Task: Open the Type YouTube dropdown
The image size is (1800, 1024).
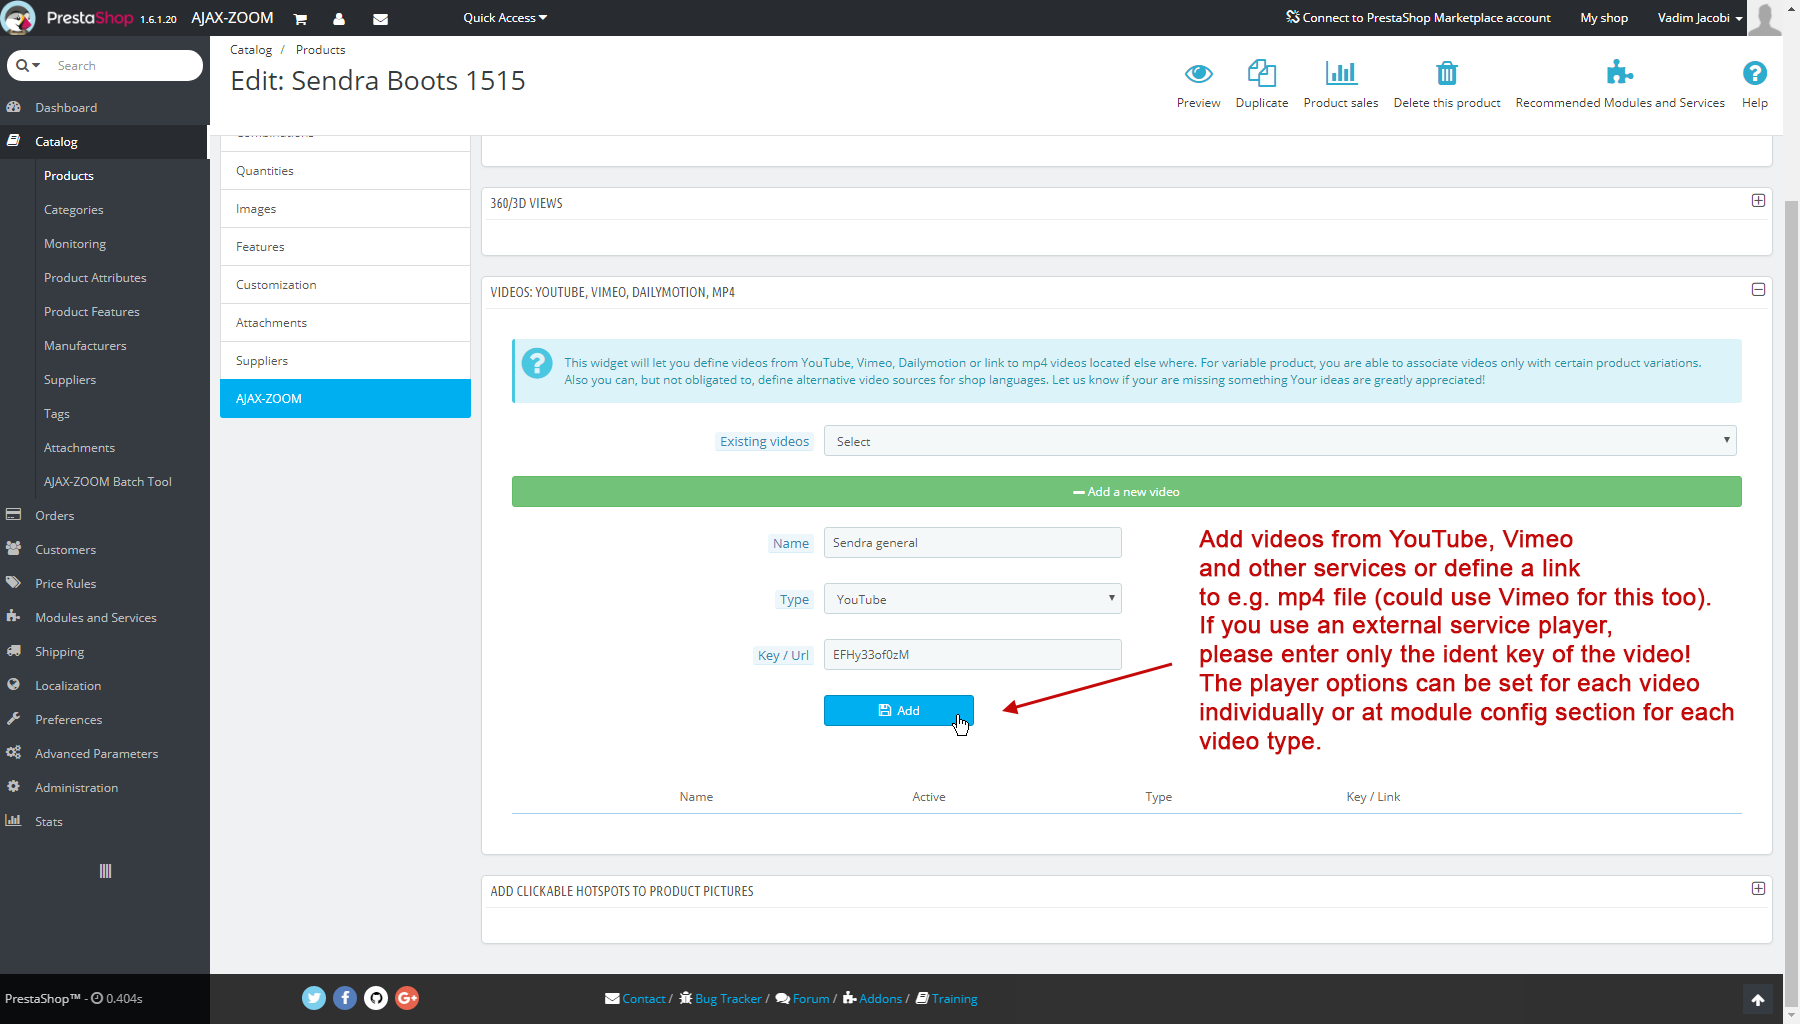Action: [972, 599]
